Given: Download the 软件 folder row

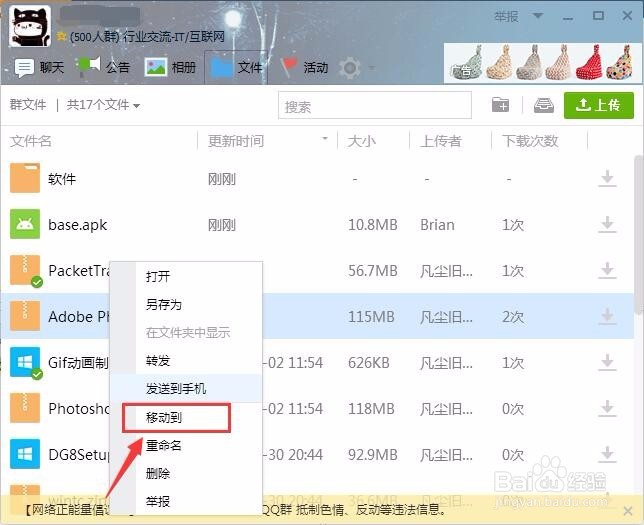Looking at the screenshot, I should (607, 179).
